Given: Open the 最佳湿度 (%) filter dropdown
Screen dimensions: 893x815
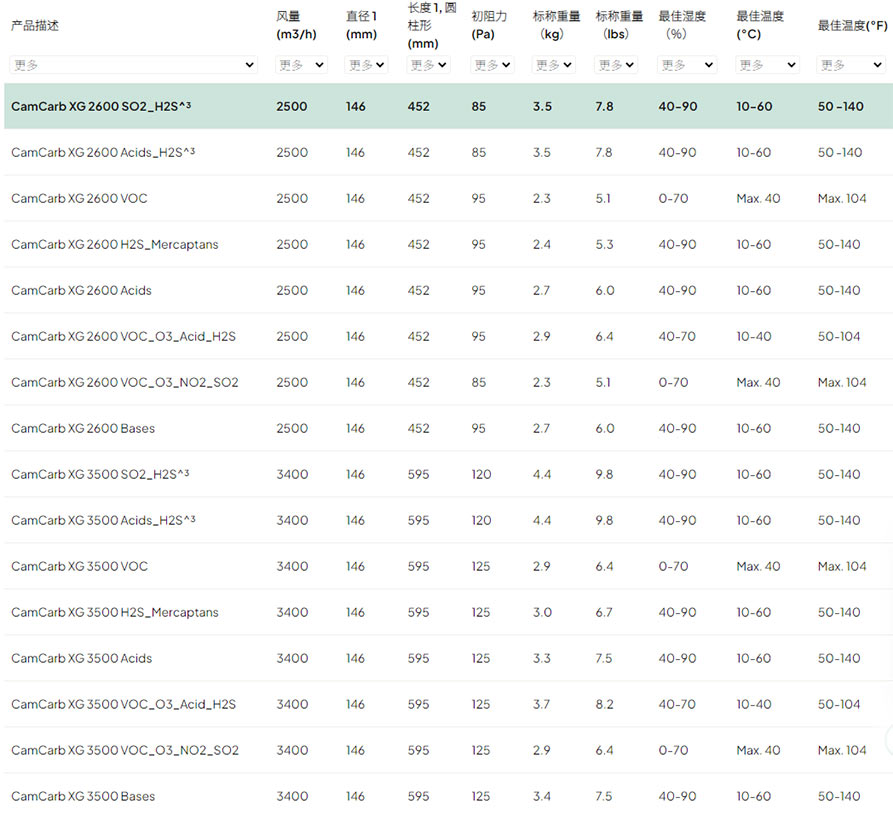Looking at the screenshot, I should point(687,65).
